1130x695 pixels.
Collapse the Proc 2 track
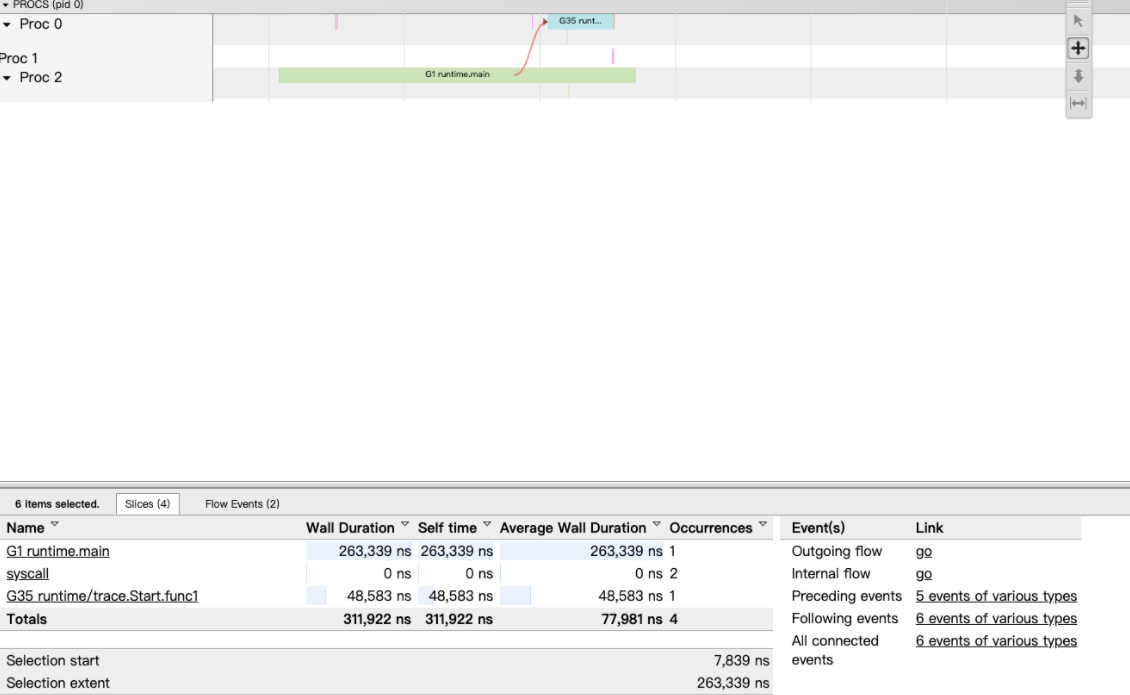[x=9, y=77]
